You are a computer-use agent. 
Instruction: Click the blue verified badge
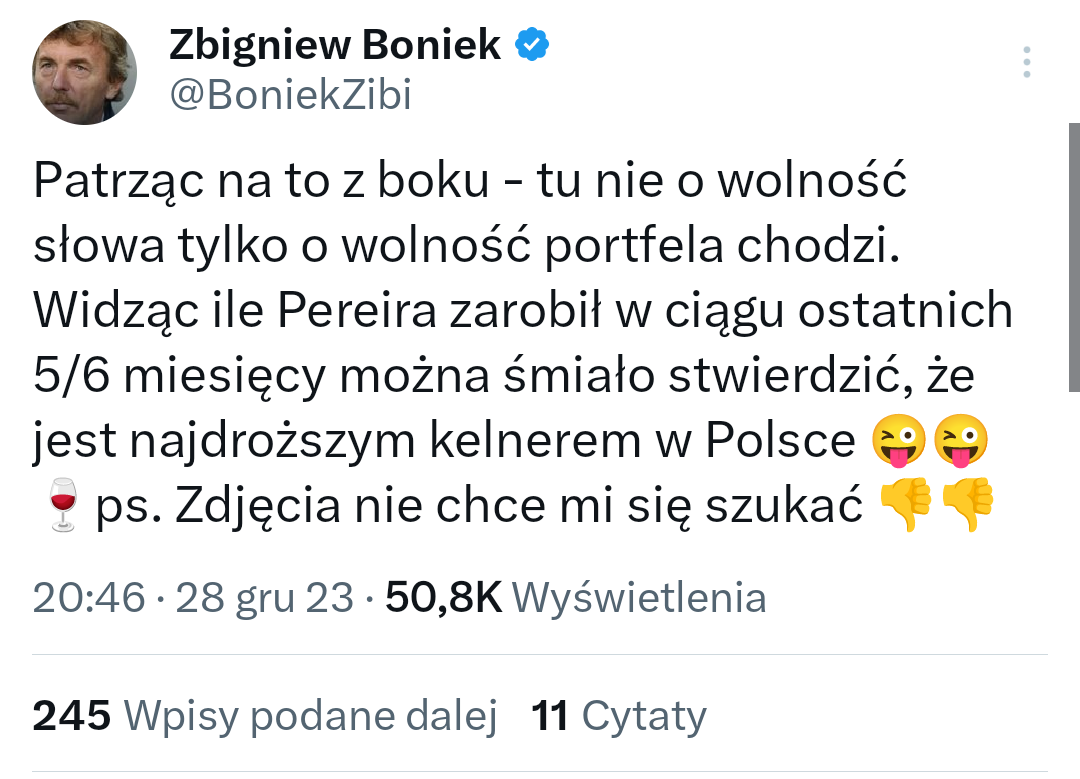[530, 45]
